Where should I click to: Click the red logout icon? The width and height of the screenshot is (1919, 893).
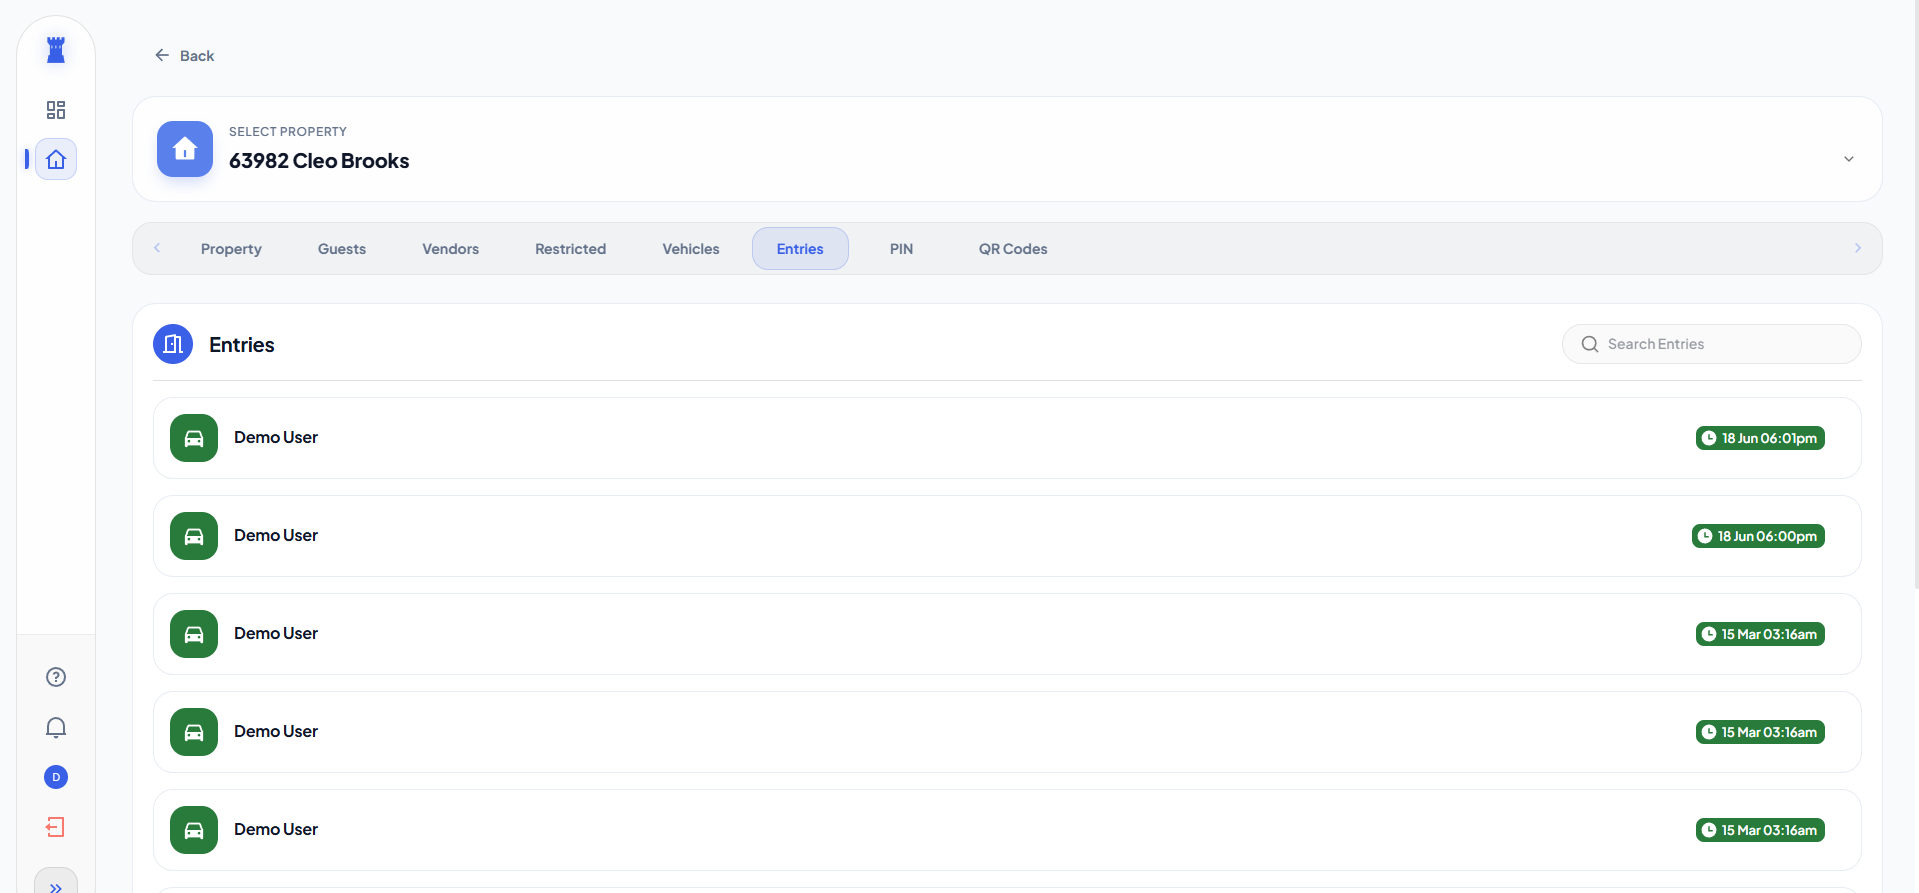pos(56,827)
